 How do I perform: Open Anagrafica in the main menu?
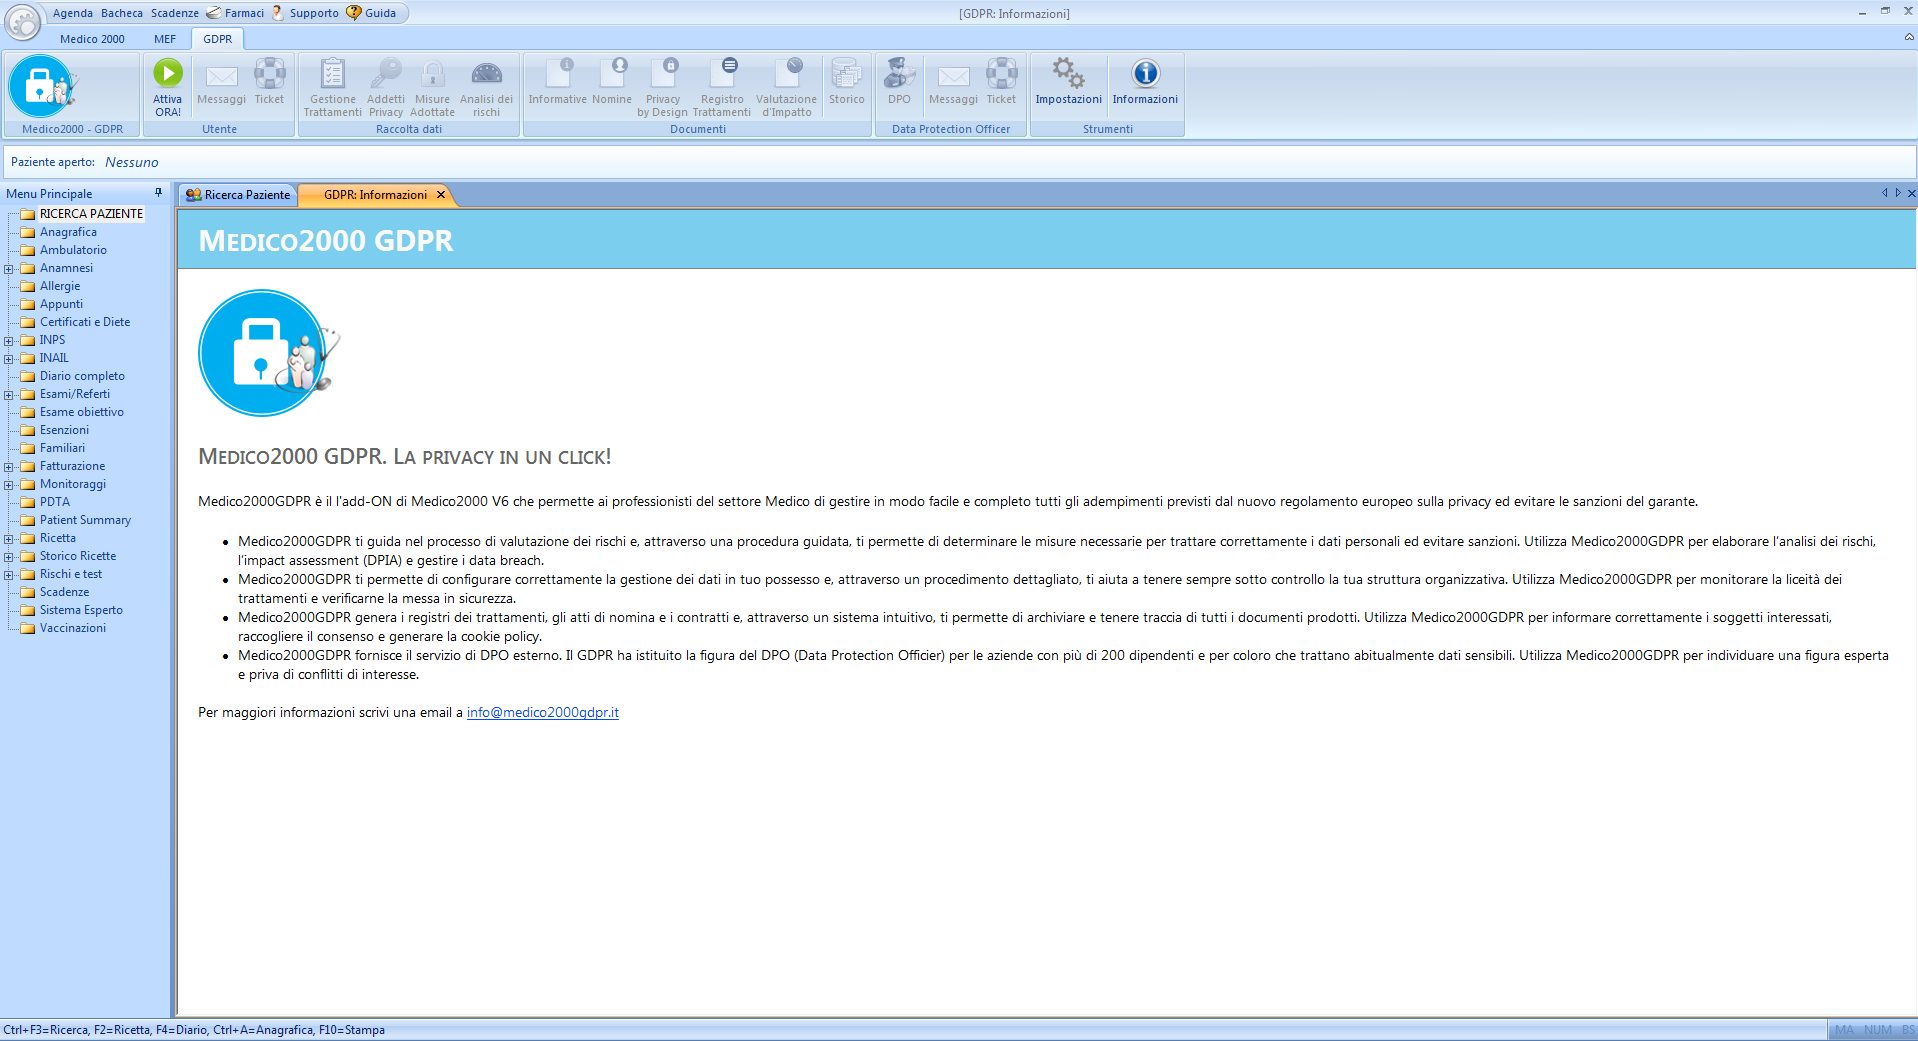[x=68, y=232]
